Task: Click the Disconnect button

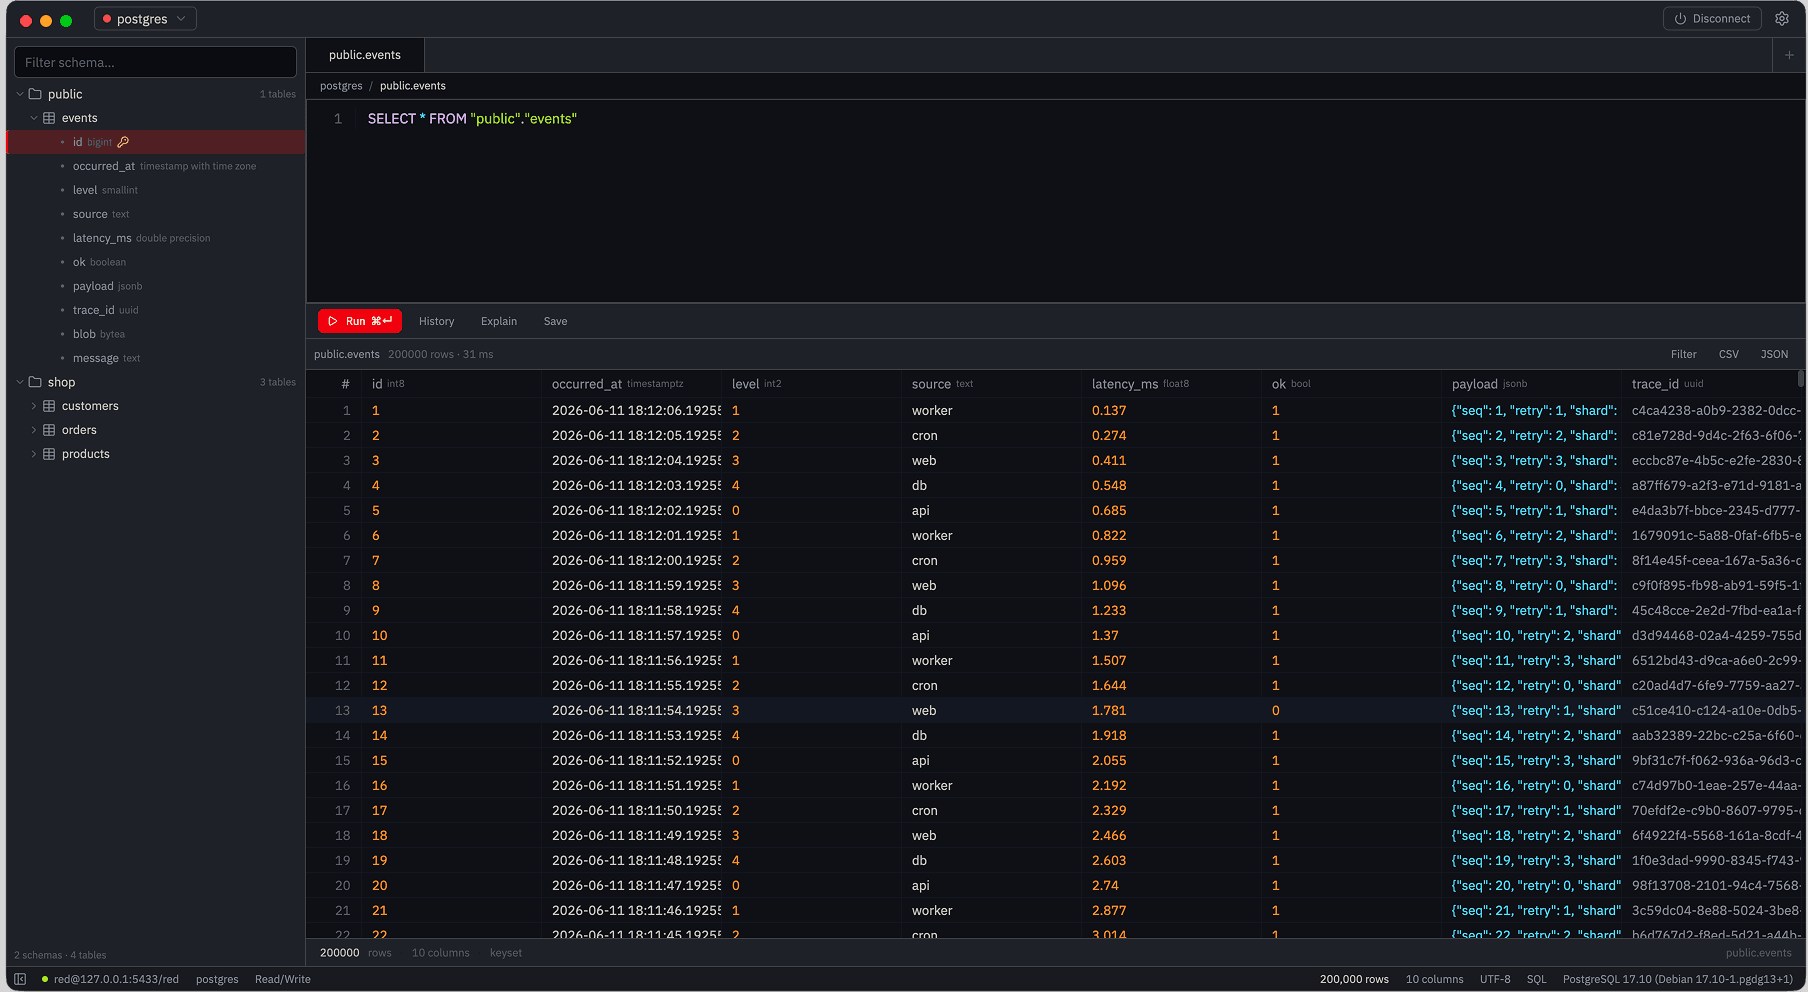Action: pyautogui.click(x=1712, y=19)
